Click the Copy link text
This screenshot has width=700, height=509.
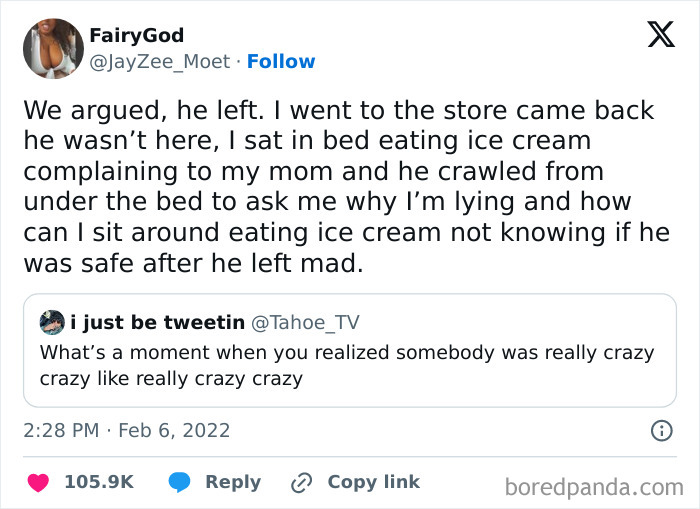coord(374,482)
